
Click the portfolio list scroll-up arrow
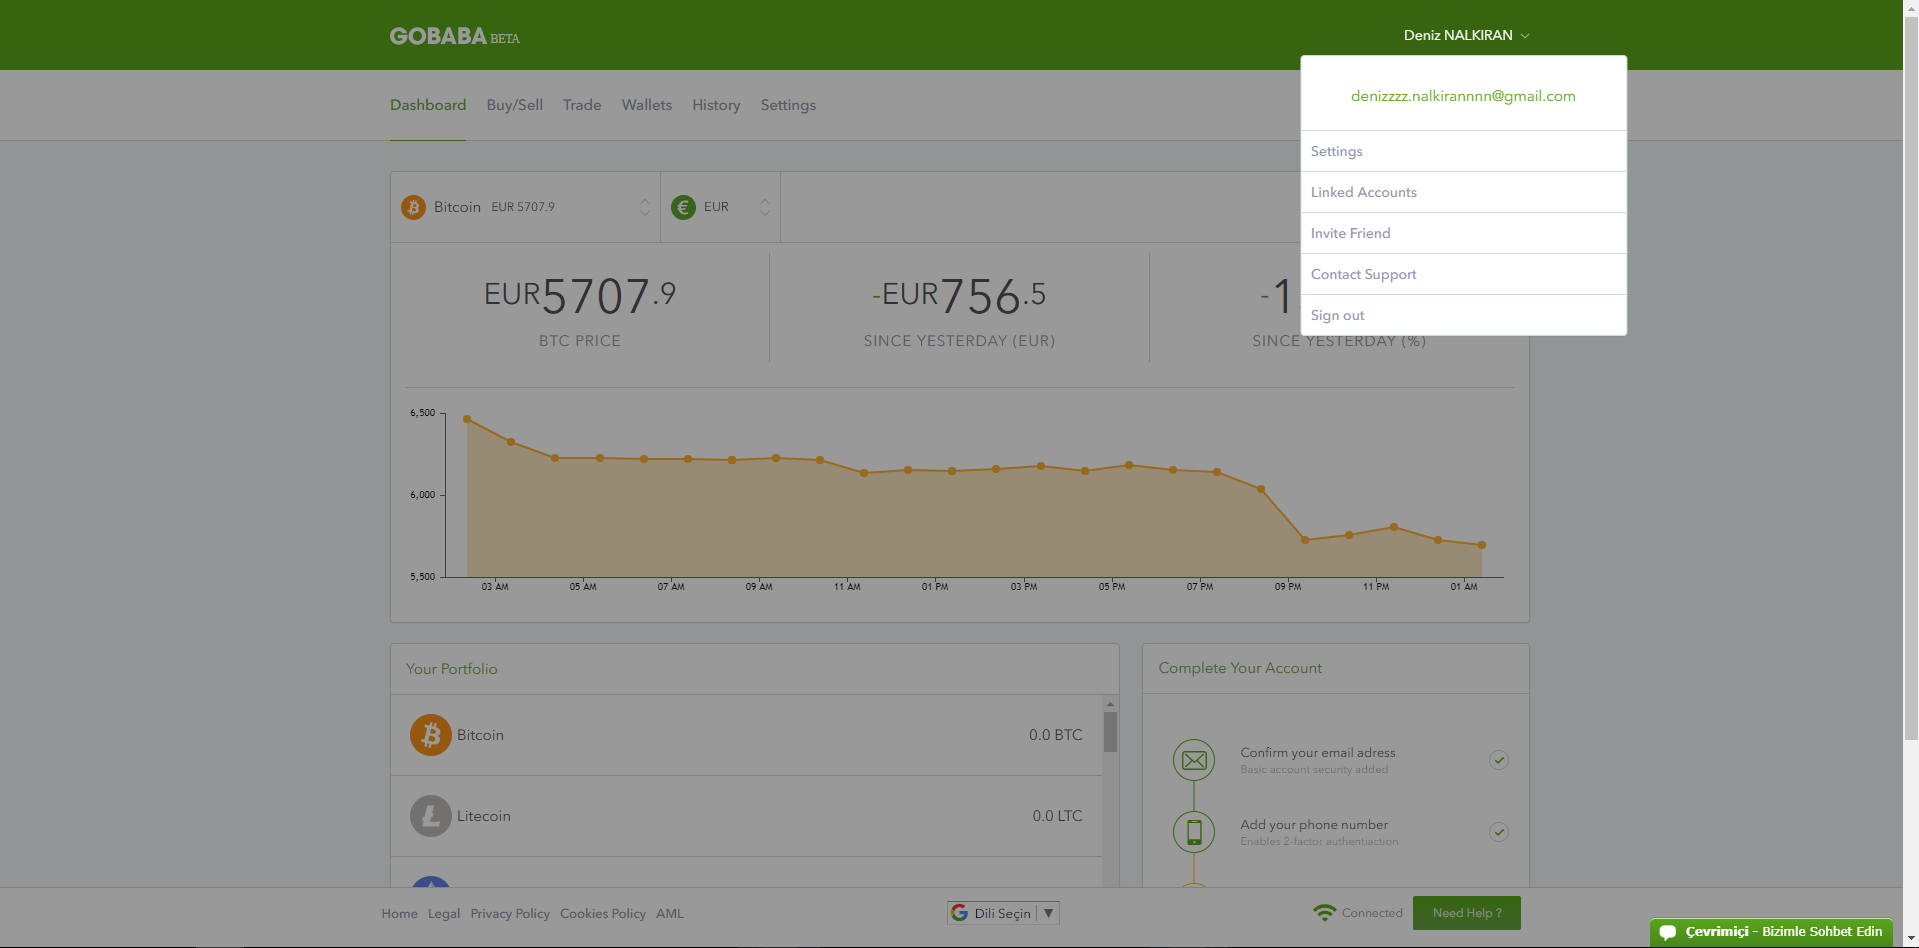point(1110,704)
